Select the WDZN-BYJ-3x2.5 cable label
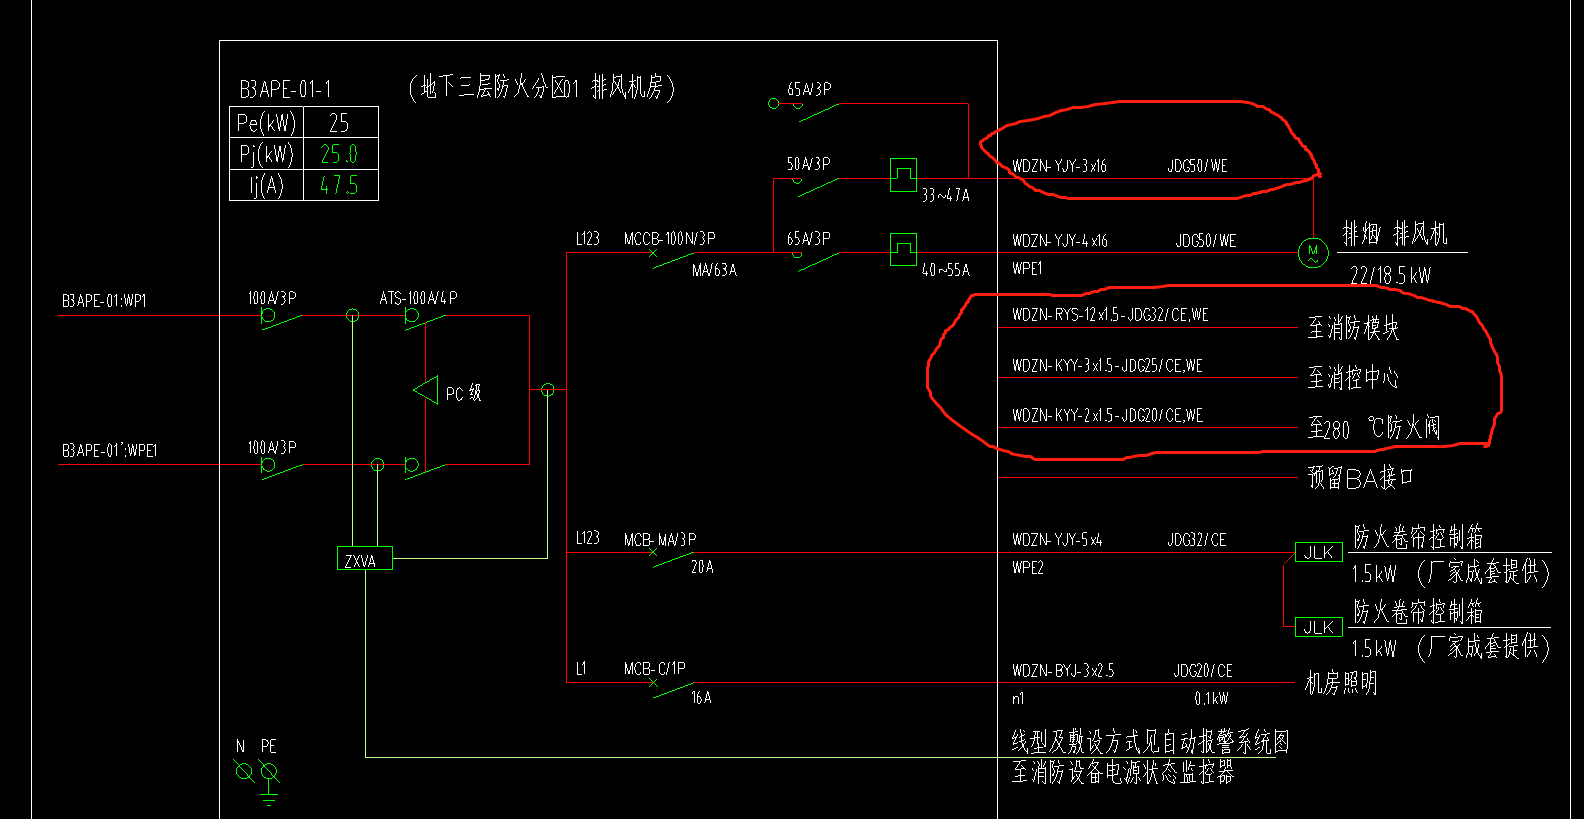Image resolution: width=1584 pixels, height=819 pixels. pos(1063,671)
